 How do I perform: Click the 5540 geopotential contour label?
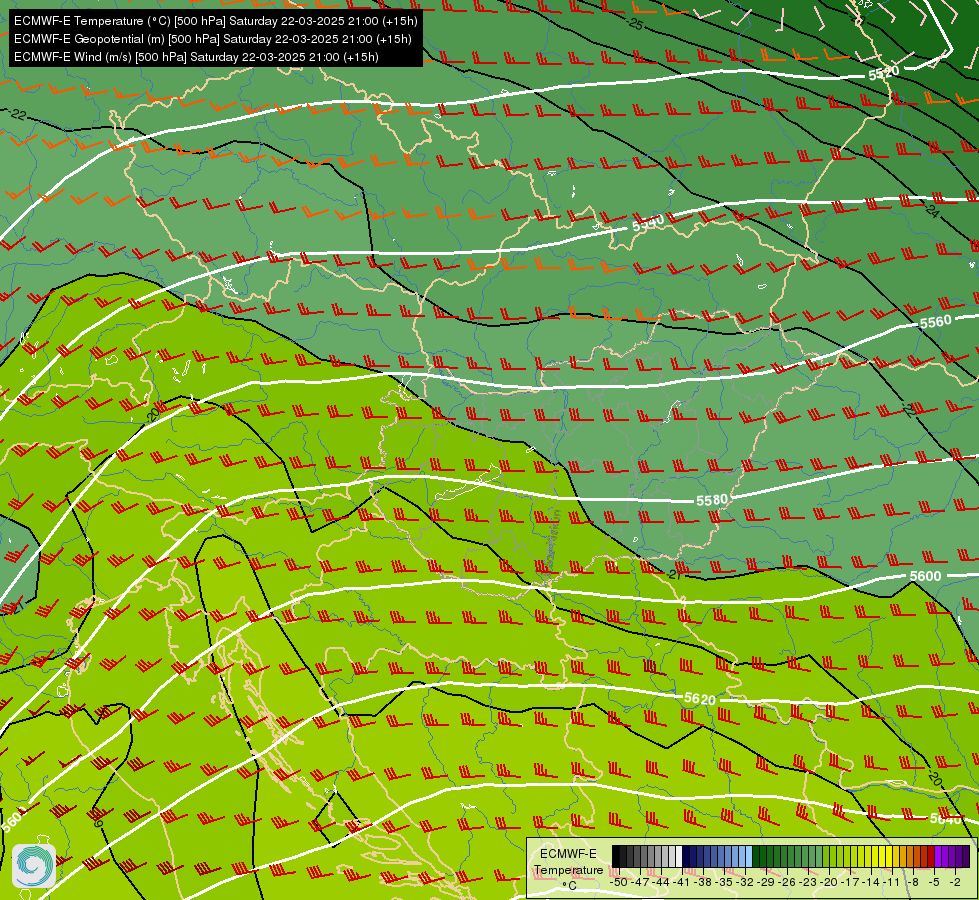648,223
